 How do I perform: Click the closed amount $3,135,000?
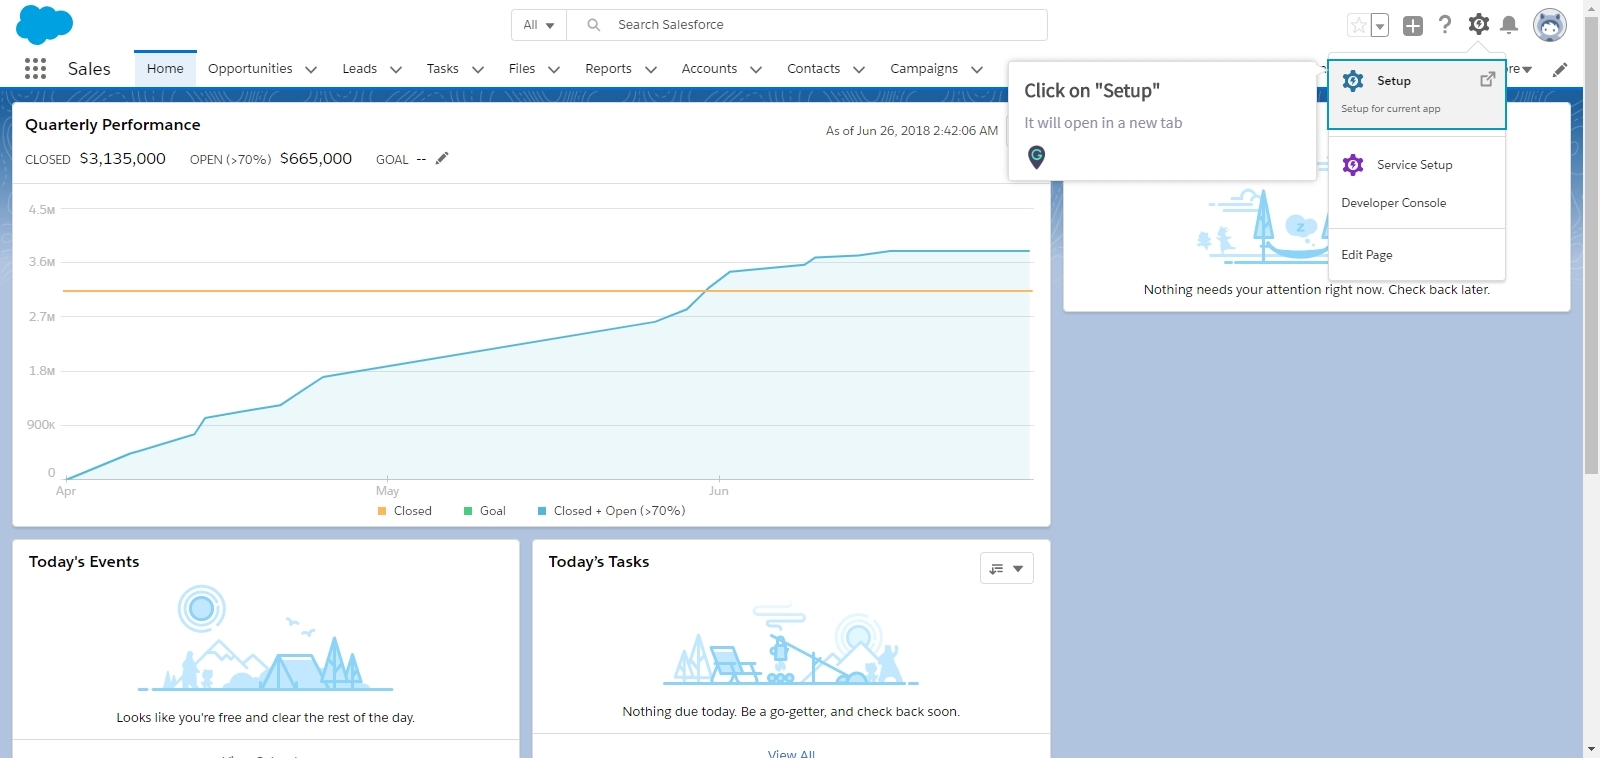122,158
